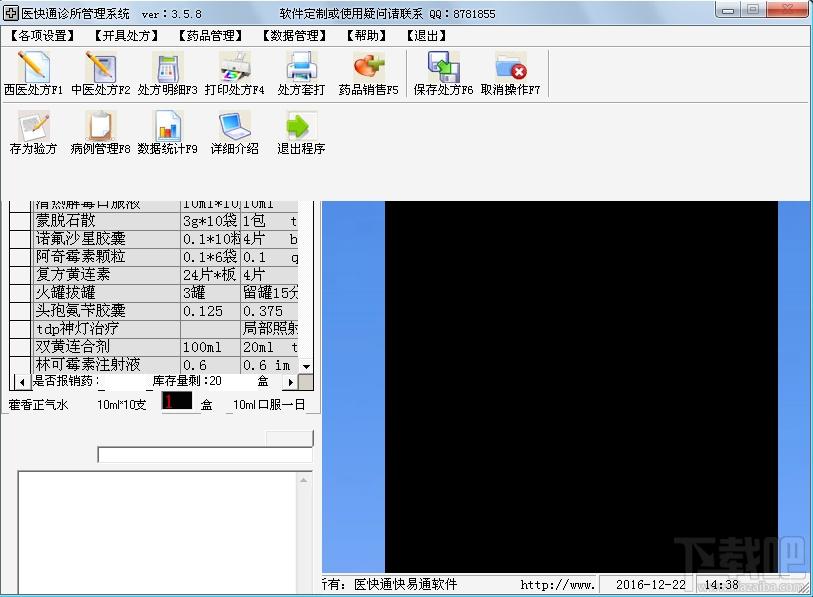813x597 pixels.
Task: Click the notes area's up scroll arrow
Action: coord(304,480)
